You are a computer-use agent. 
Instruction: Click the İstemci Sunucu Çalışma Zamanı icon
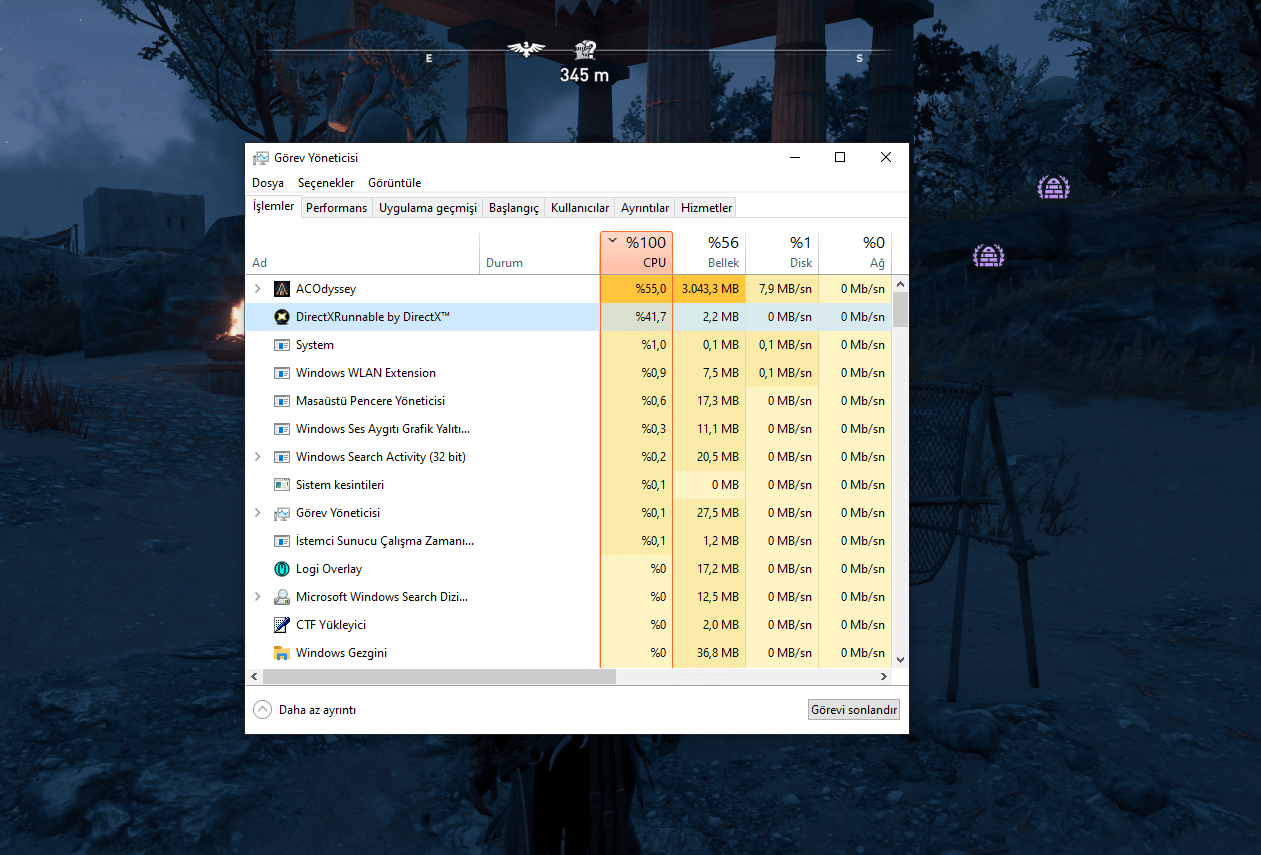282,541
